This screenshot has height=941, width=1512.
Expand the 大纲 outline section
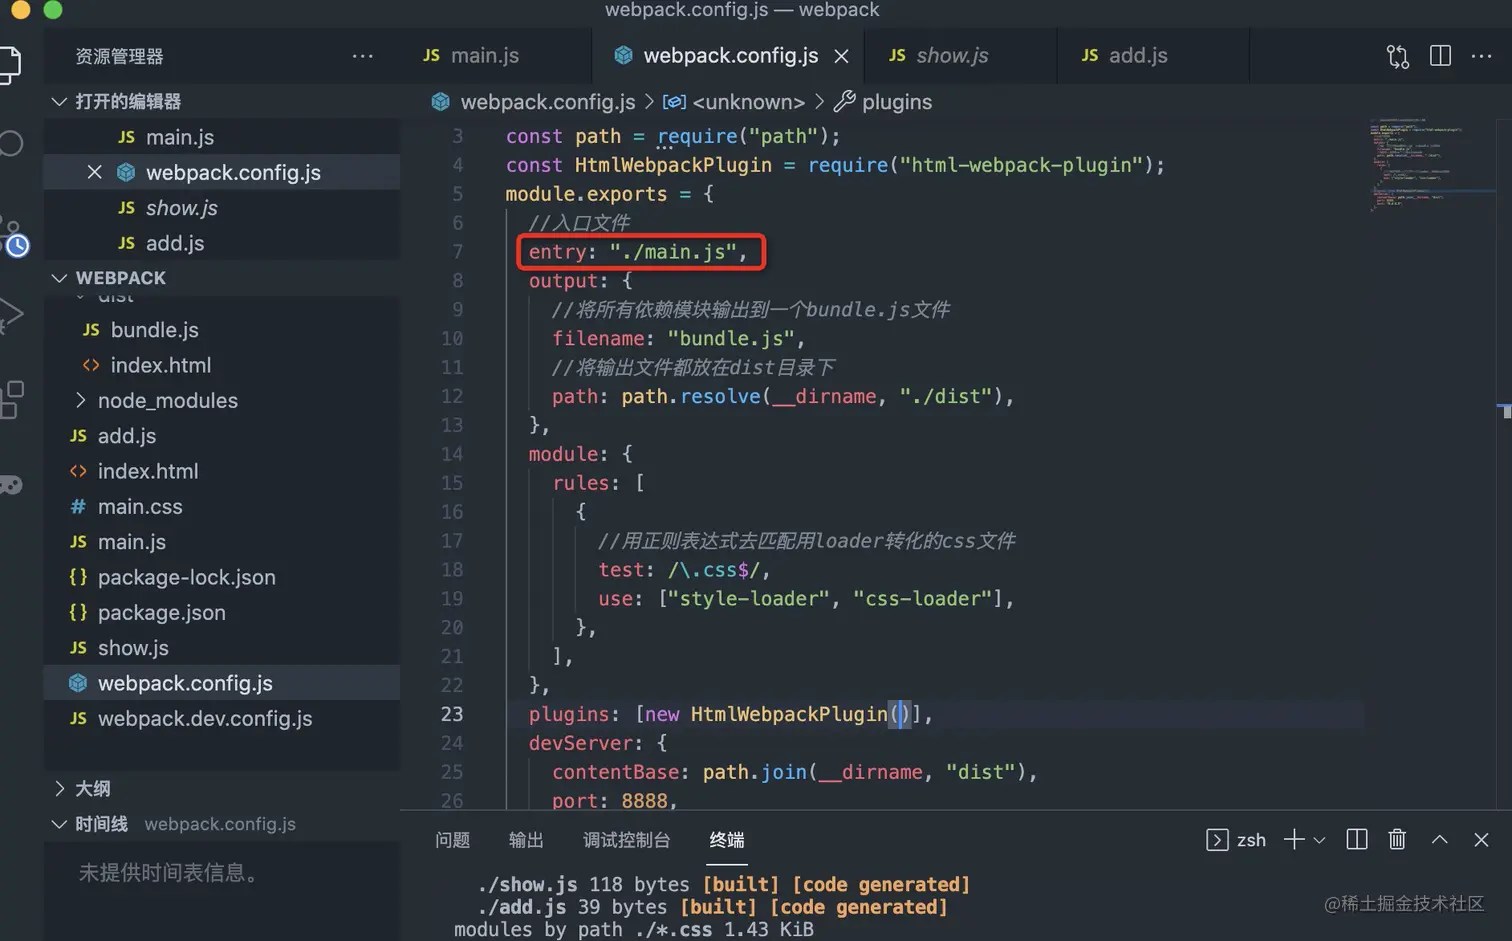222,789
